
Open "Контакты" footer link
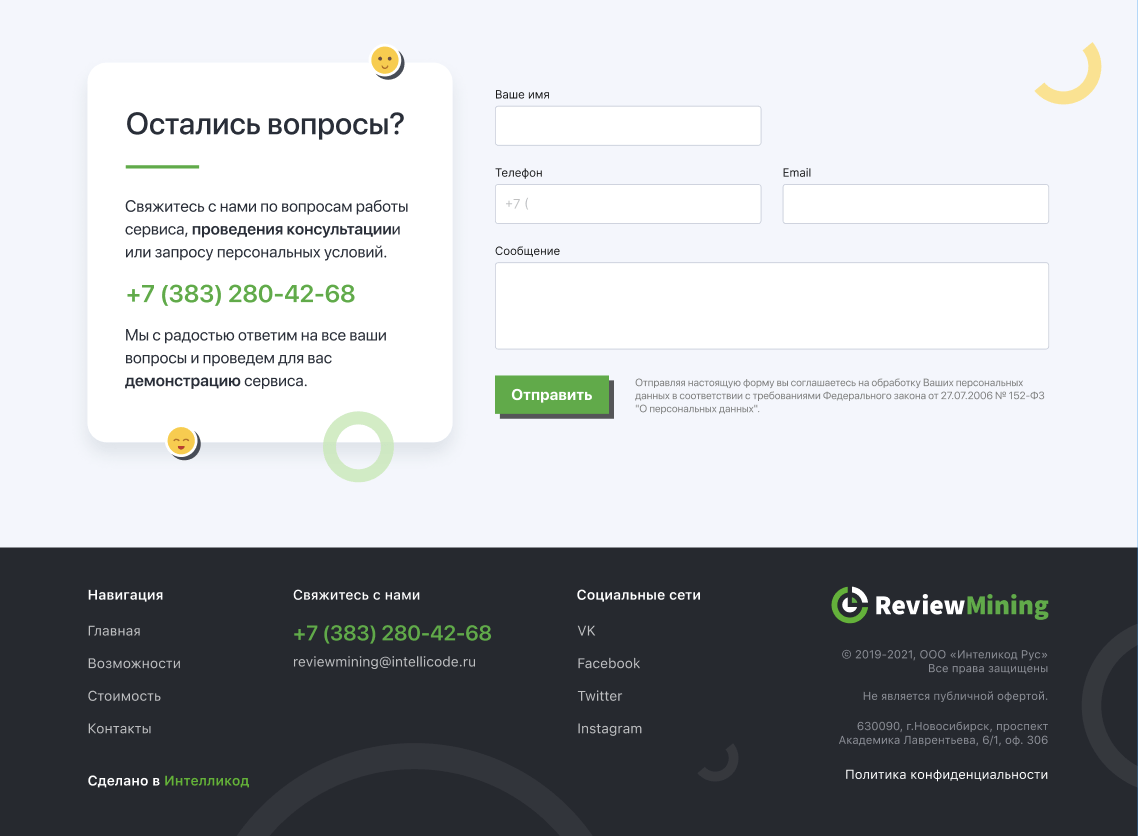[x=120, y=729]
